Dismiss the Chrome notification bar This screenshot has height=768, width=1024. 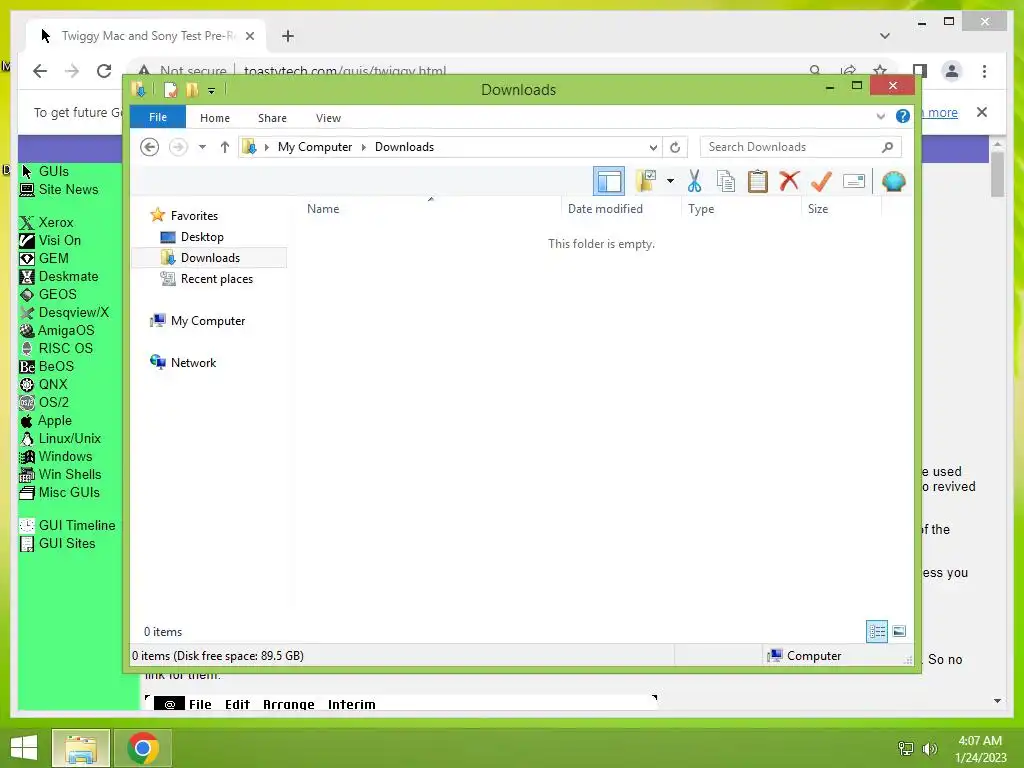point(982,112)
